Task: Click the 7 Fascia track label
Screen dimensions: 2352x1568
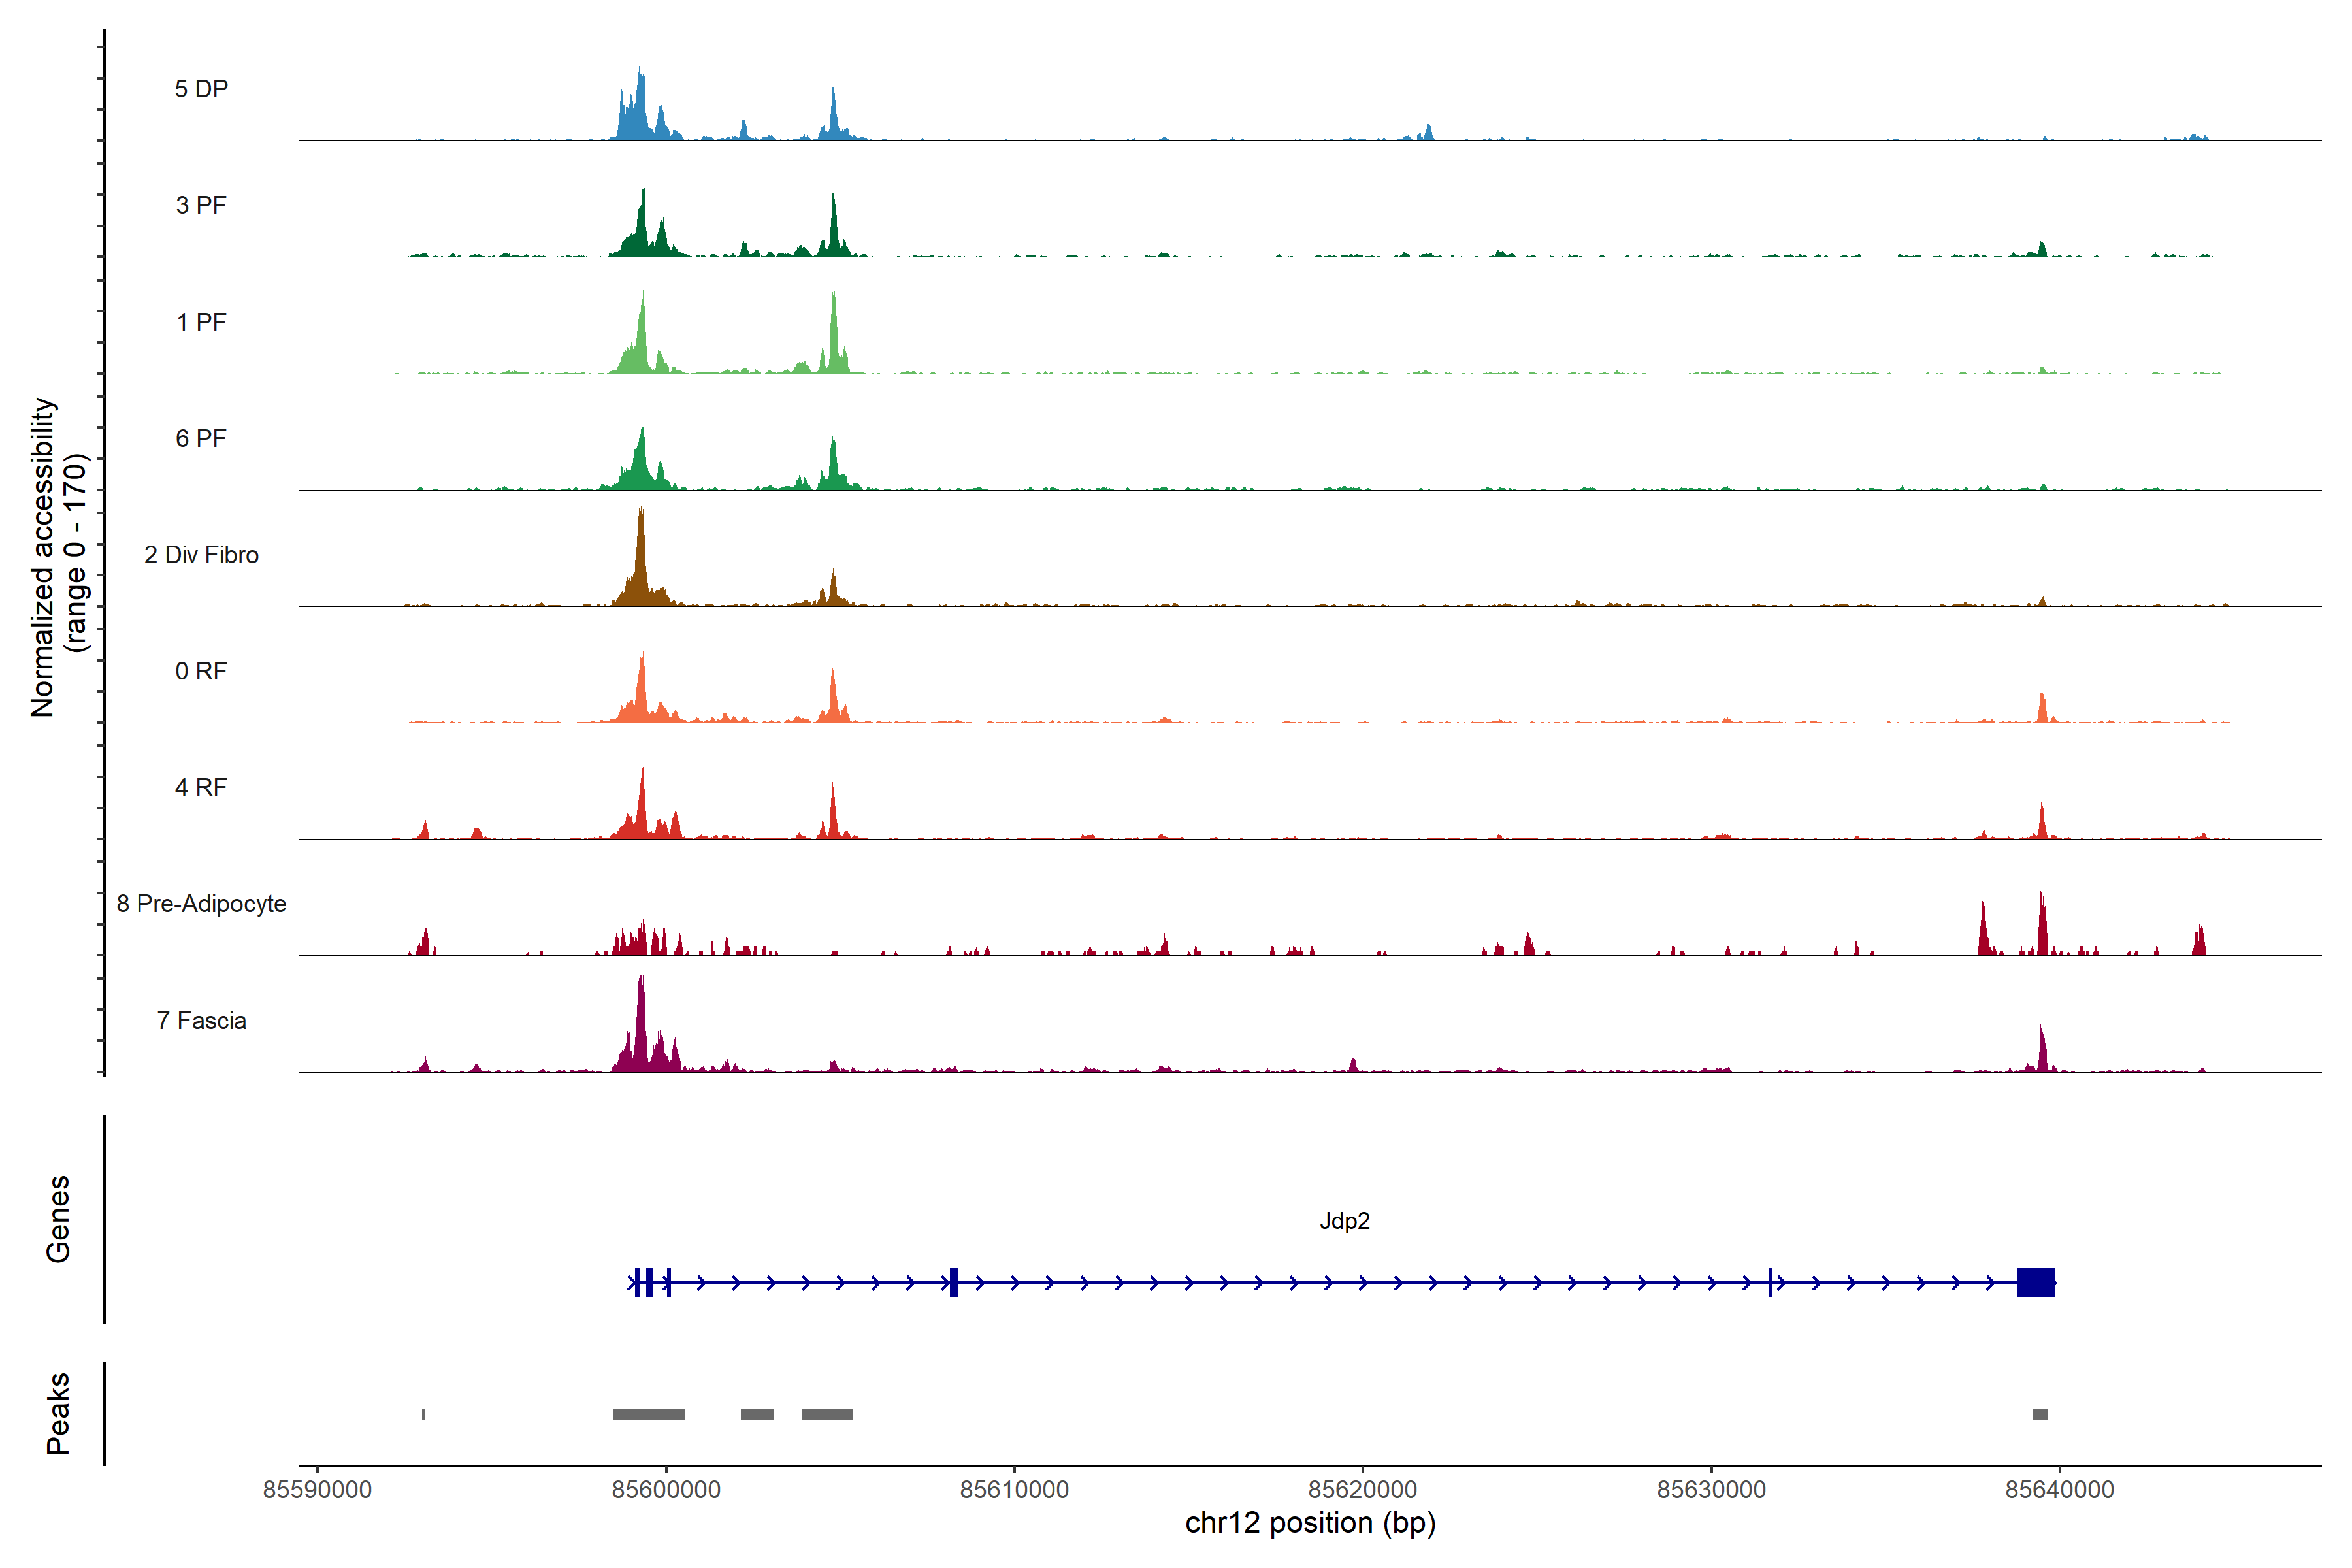Action: pos(201,1020)
